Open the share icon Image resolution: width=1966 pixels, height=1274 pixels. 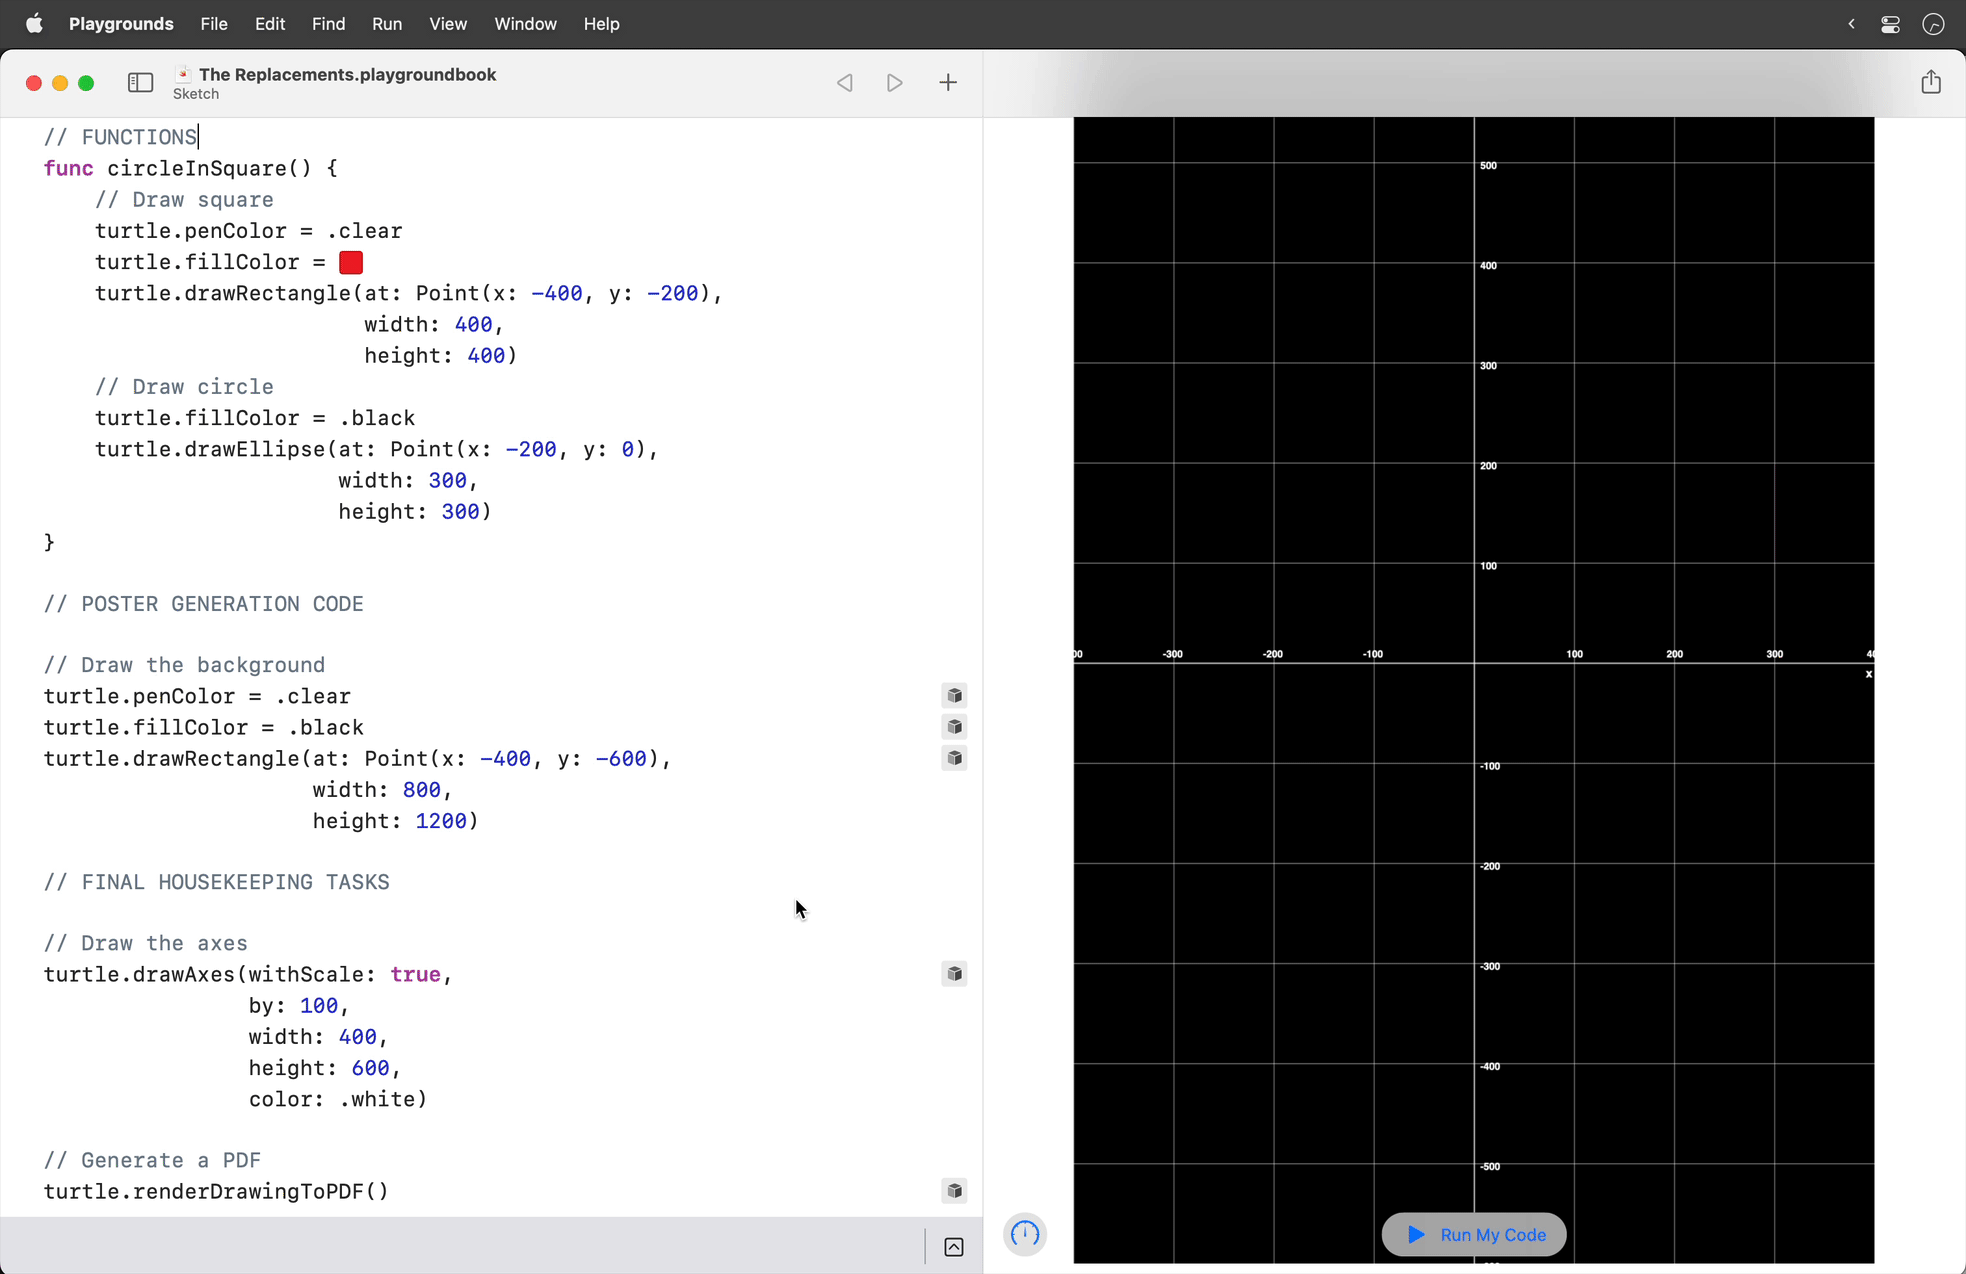tap(1931, 82)
